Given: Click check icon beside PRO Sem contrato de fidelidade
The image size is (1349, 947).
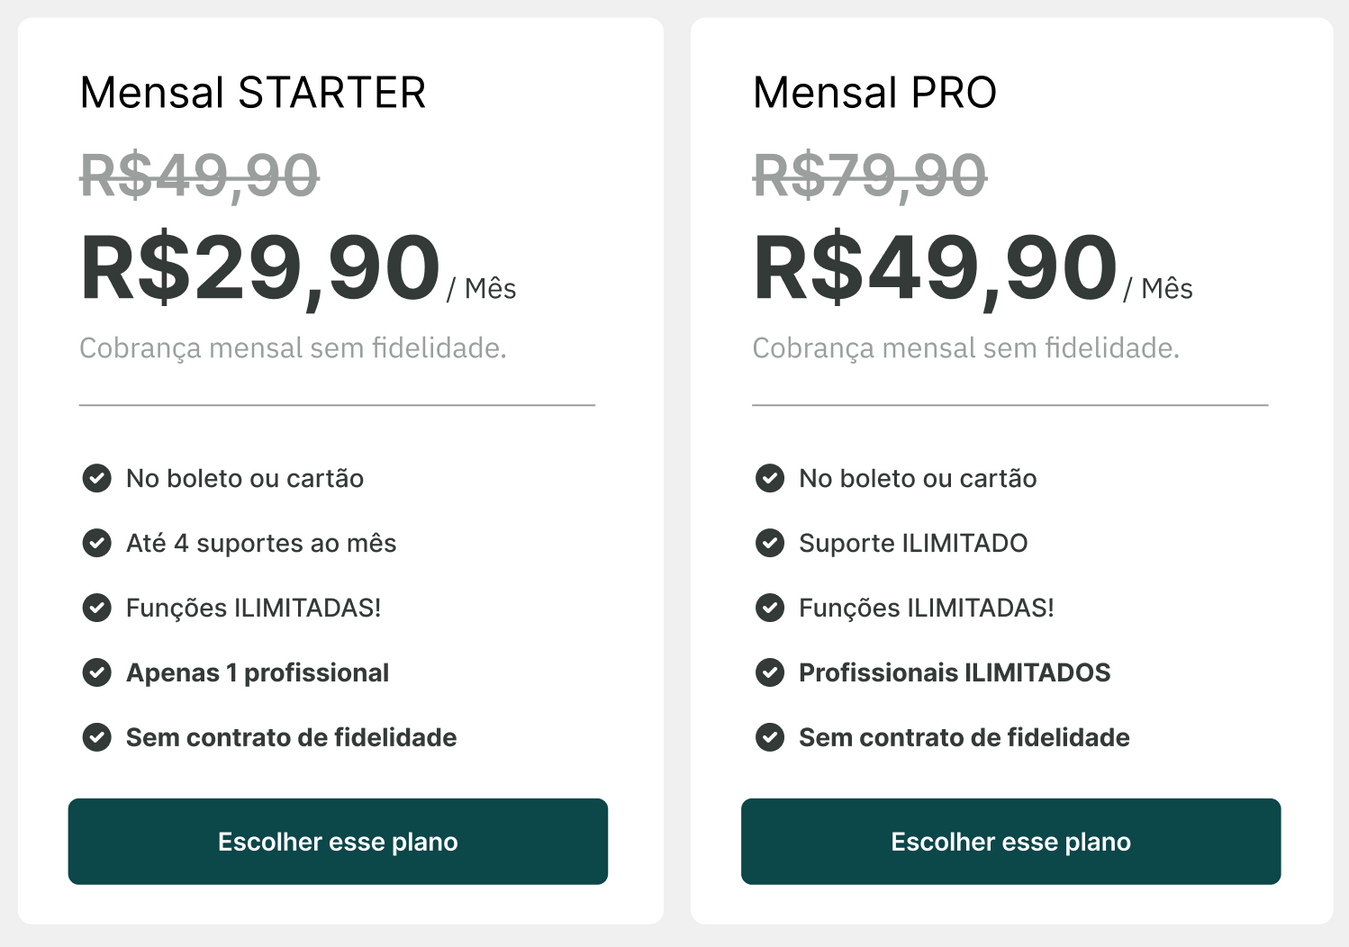Looking at the screenshot, I should [x=770, y=738].
